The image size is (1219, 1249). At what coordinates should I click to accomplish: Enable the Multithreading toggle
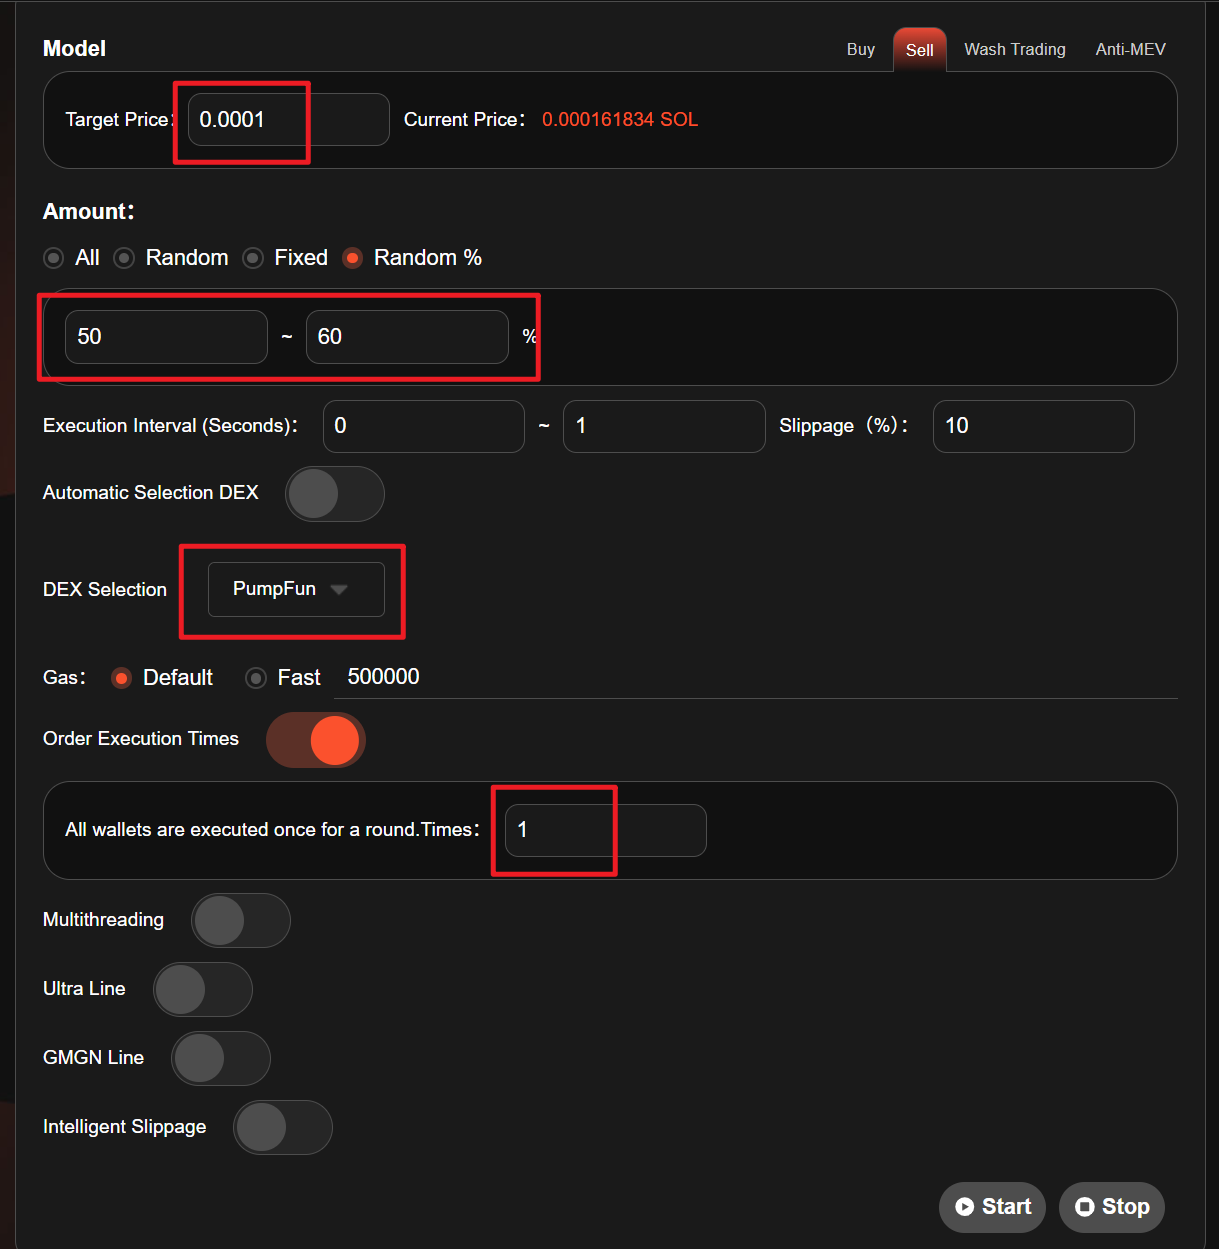pyautogui.click(x=240, y=920)
